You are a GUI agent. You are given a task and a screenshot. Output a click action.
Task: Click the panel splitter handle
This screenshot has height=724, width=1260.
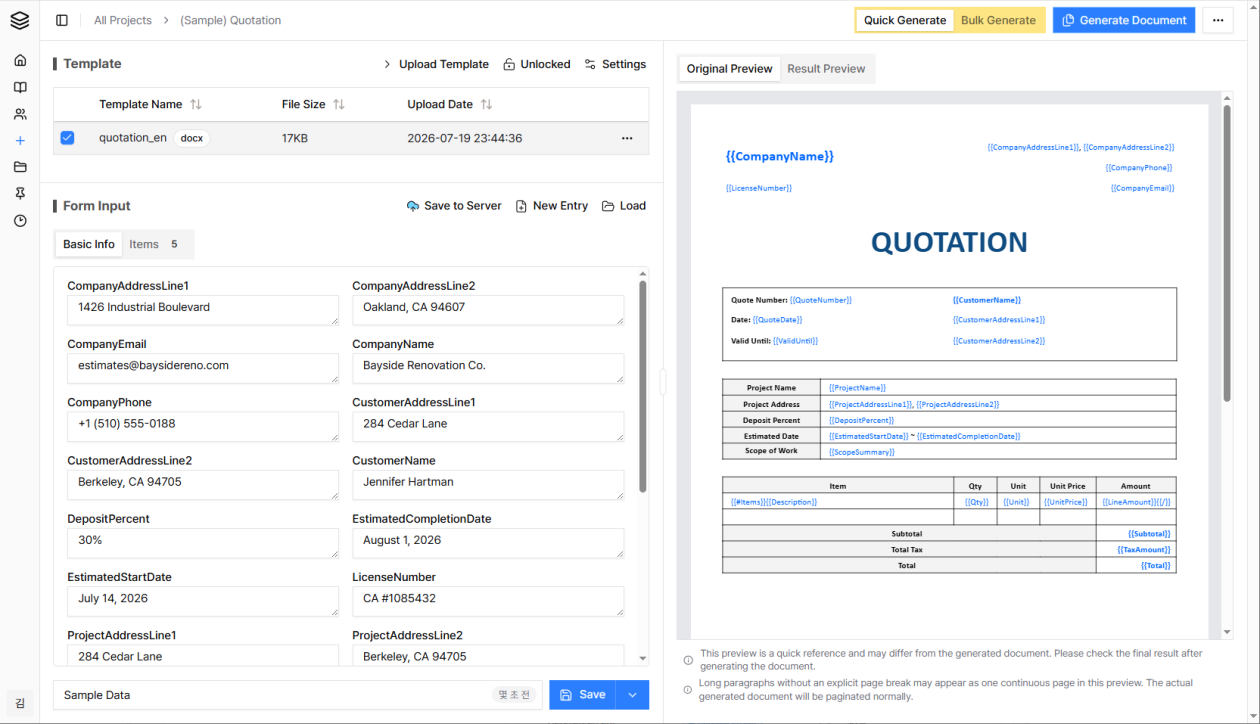pos(661,381)
